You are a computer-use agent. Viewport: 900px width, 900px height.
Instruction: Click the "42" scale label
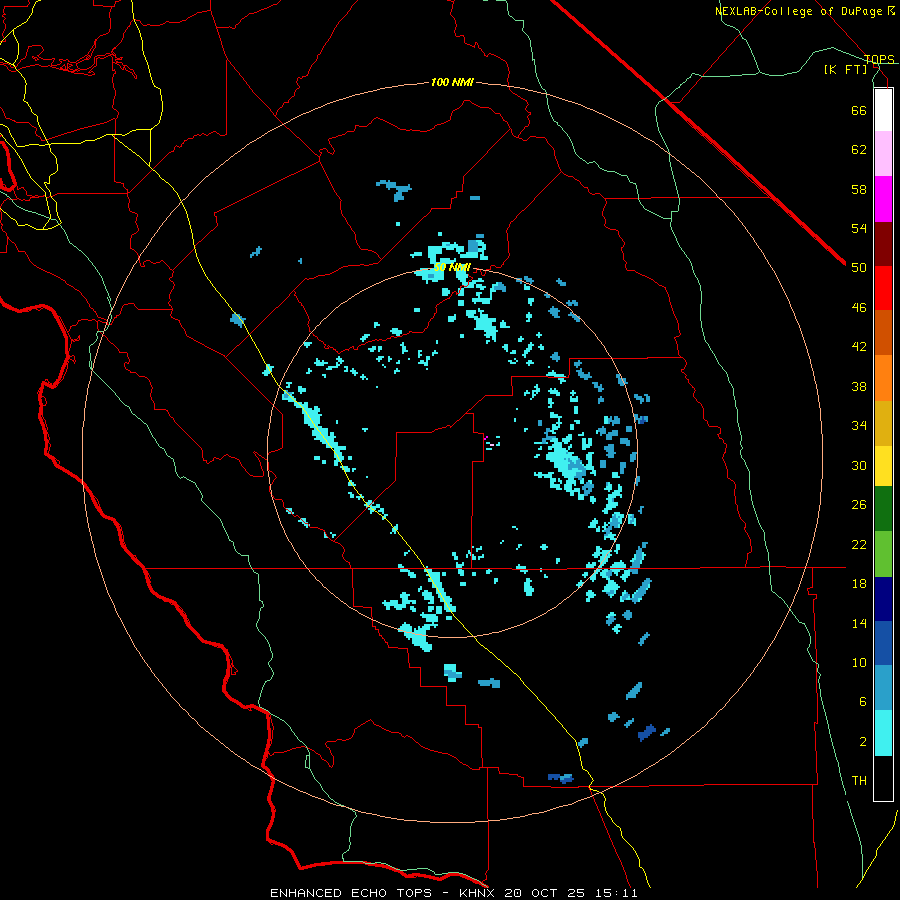point(859,347)
